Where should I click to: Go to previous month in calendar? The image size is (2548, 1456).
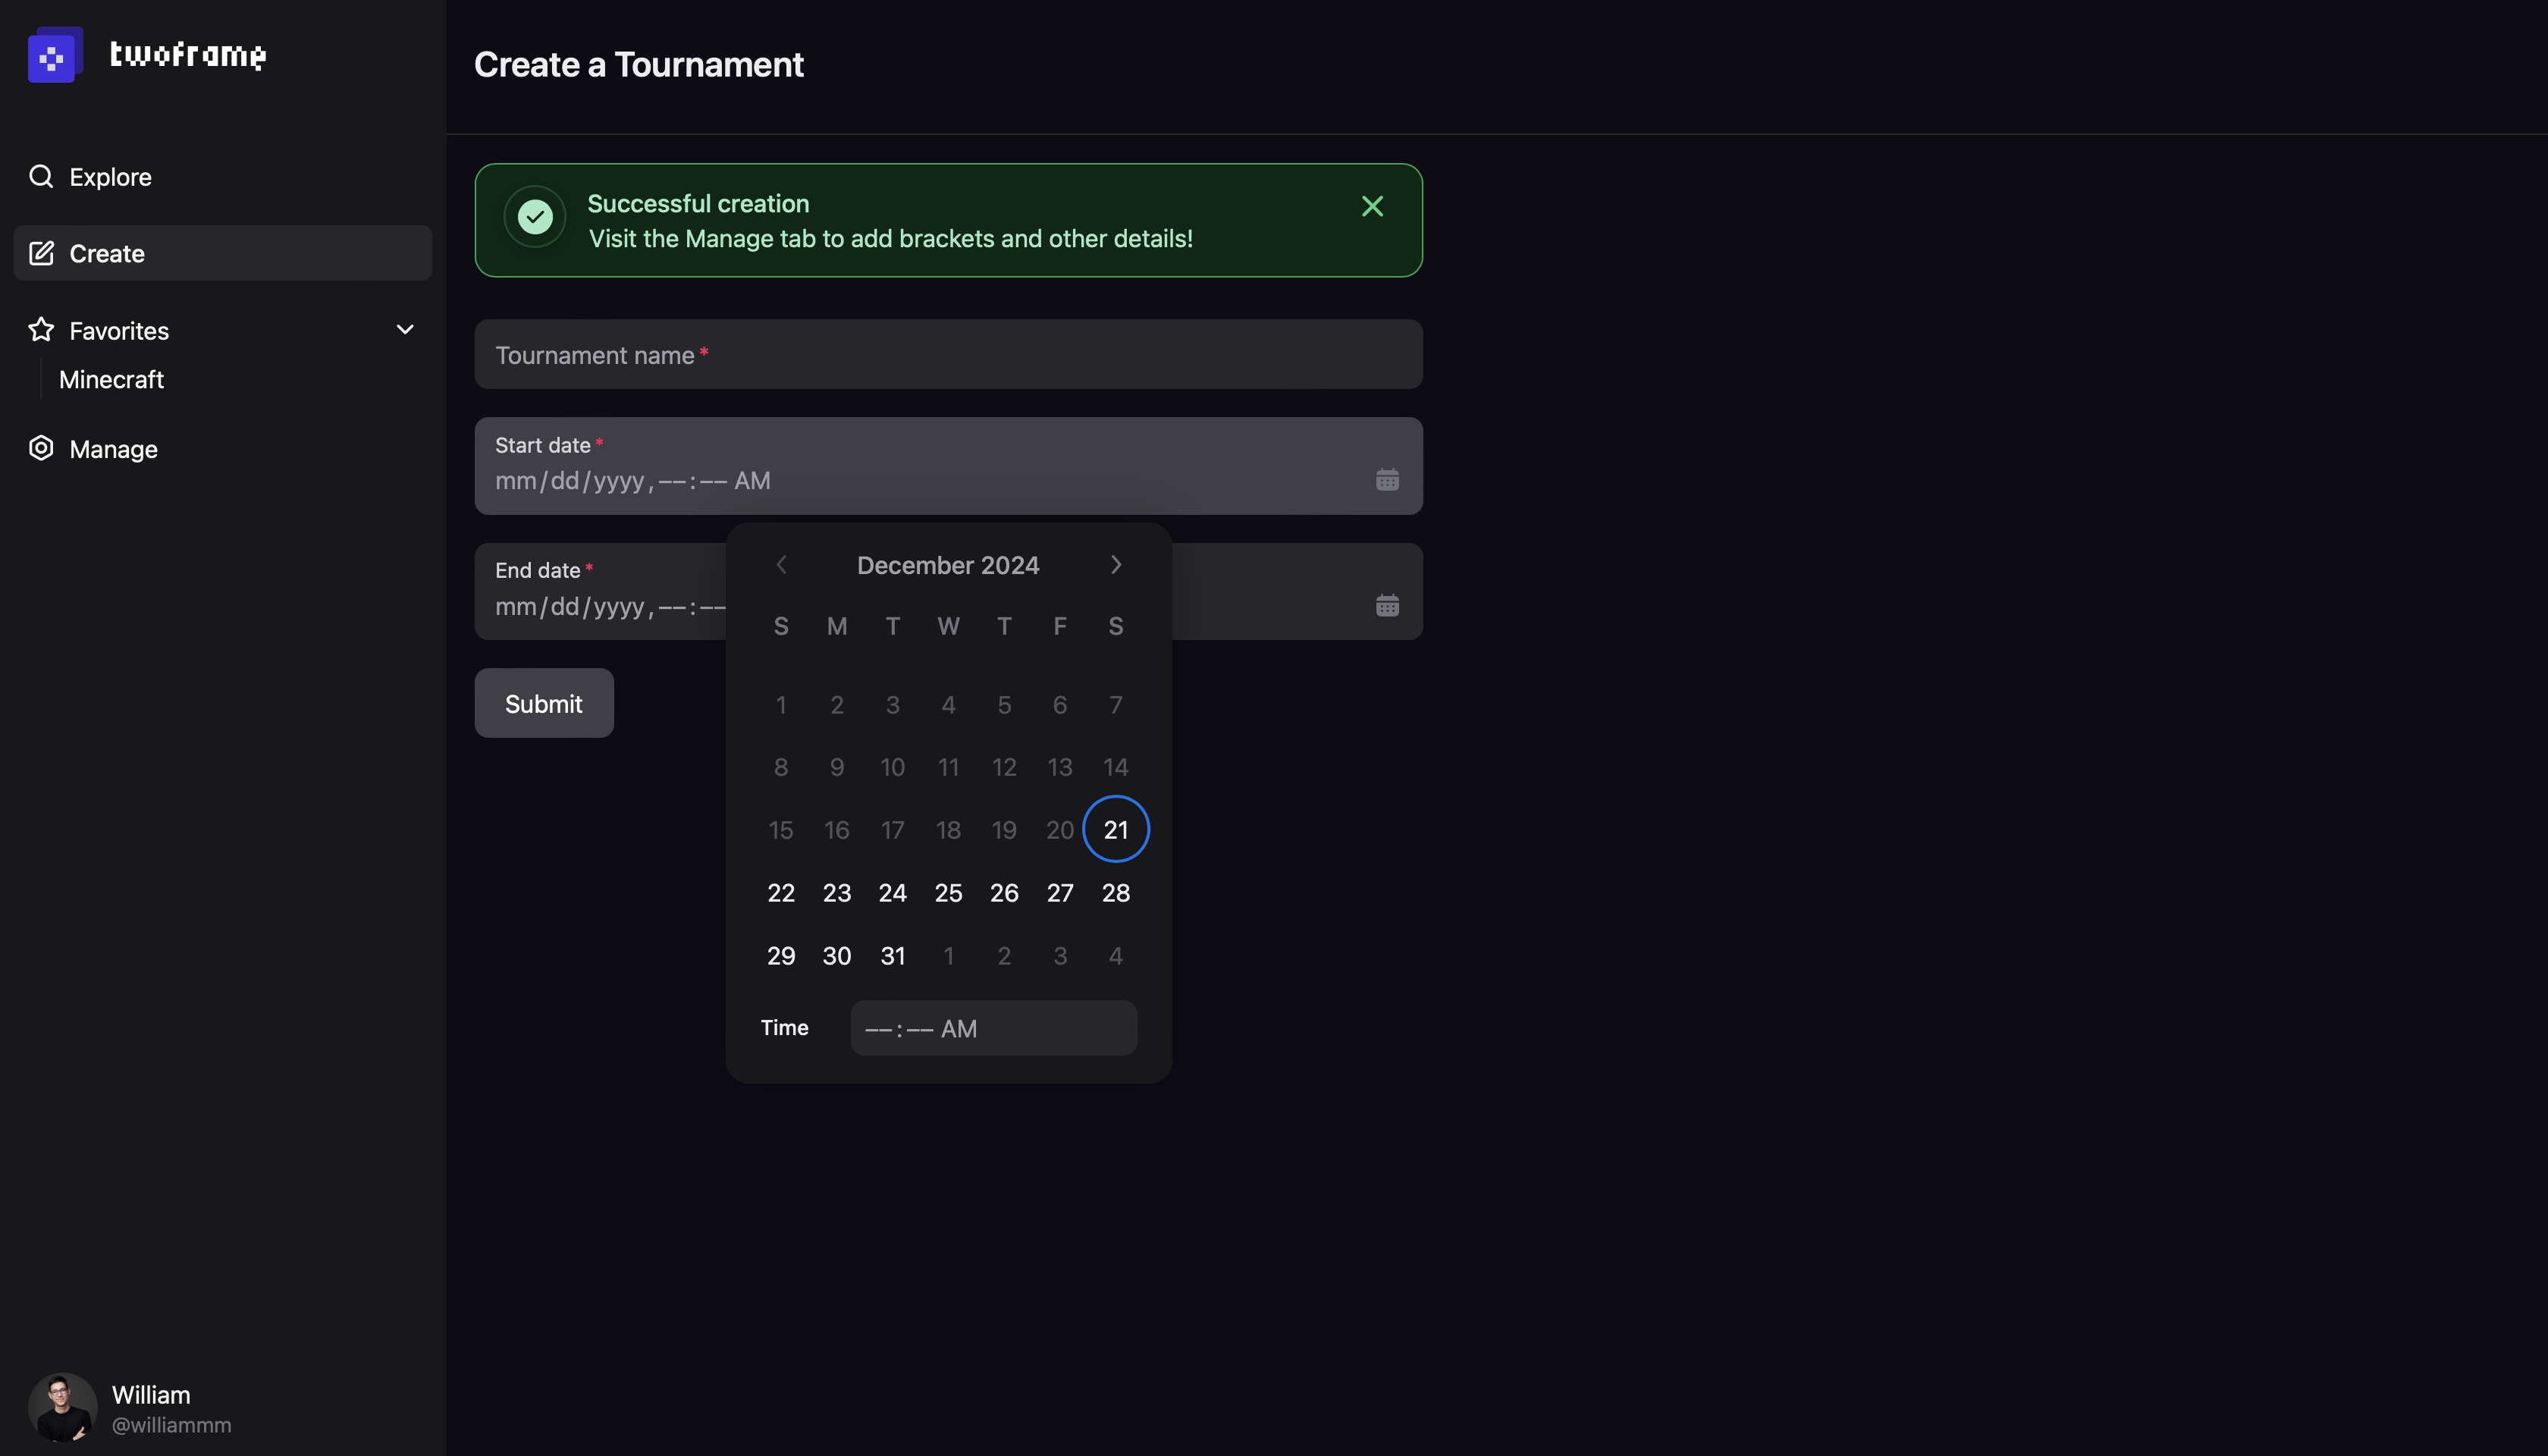point(781,565)
